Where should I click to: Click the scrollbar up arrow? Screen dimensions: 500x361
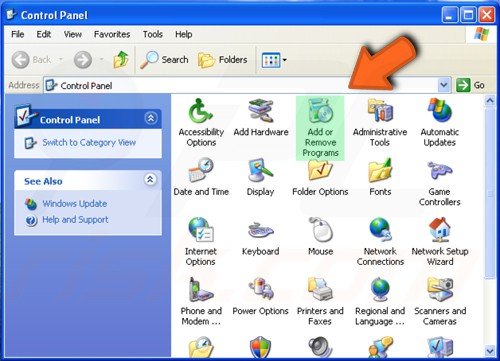click(x=490, y=100)
